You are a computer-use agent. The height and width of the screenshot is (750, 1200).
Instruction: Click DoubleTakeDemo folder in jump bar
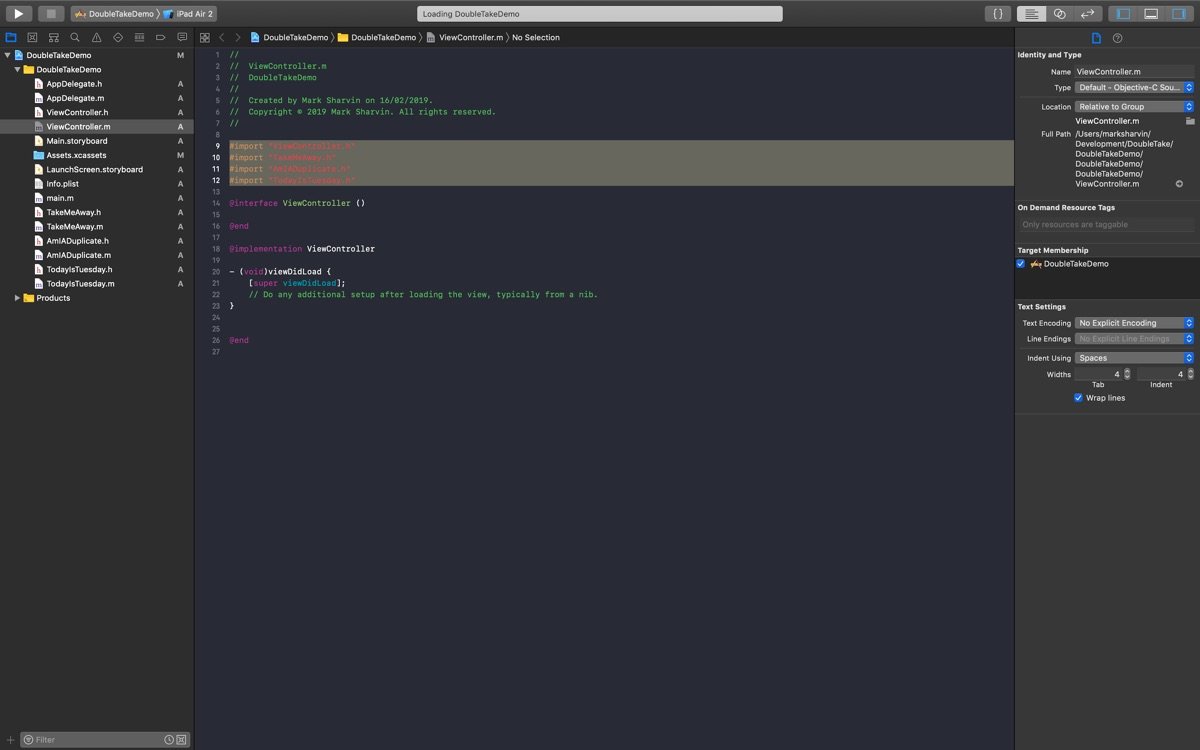(x=383, y=37)
